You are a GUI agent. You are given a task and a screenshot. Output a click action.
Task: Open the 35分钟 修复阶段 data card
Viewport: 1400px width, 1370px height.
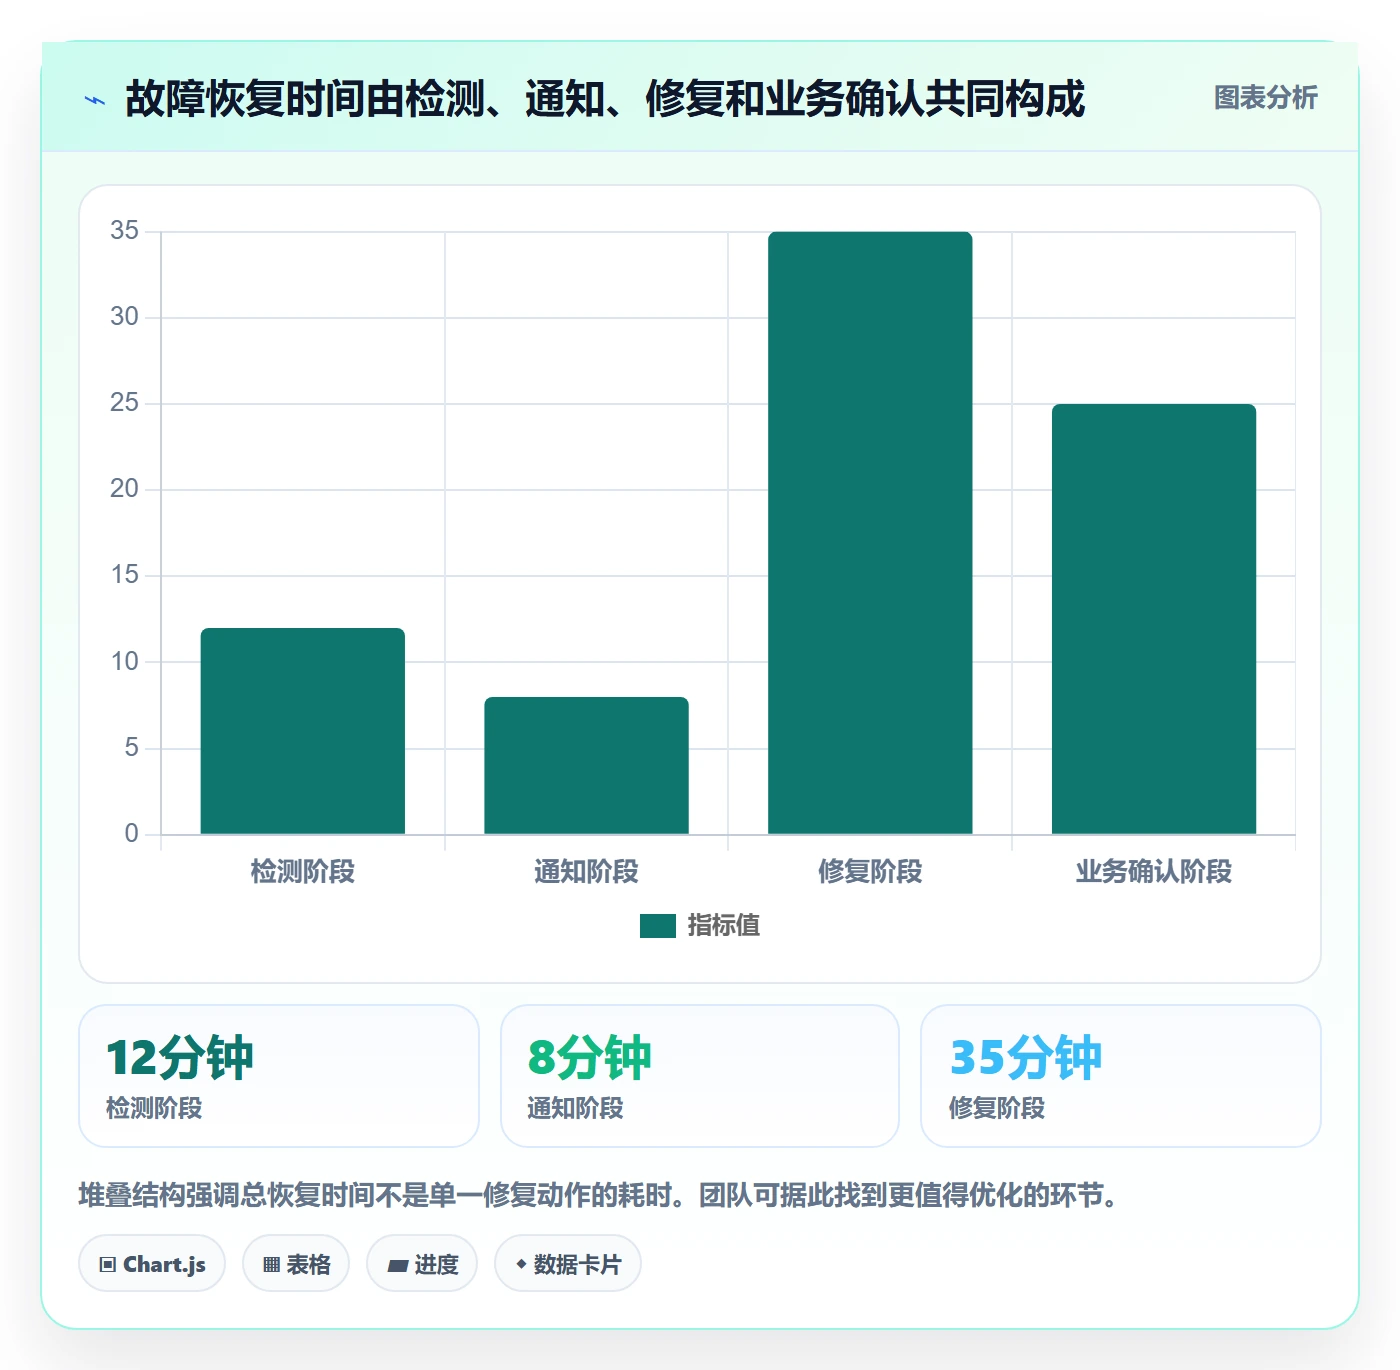(x=1121, y=1076)
